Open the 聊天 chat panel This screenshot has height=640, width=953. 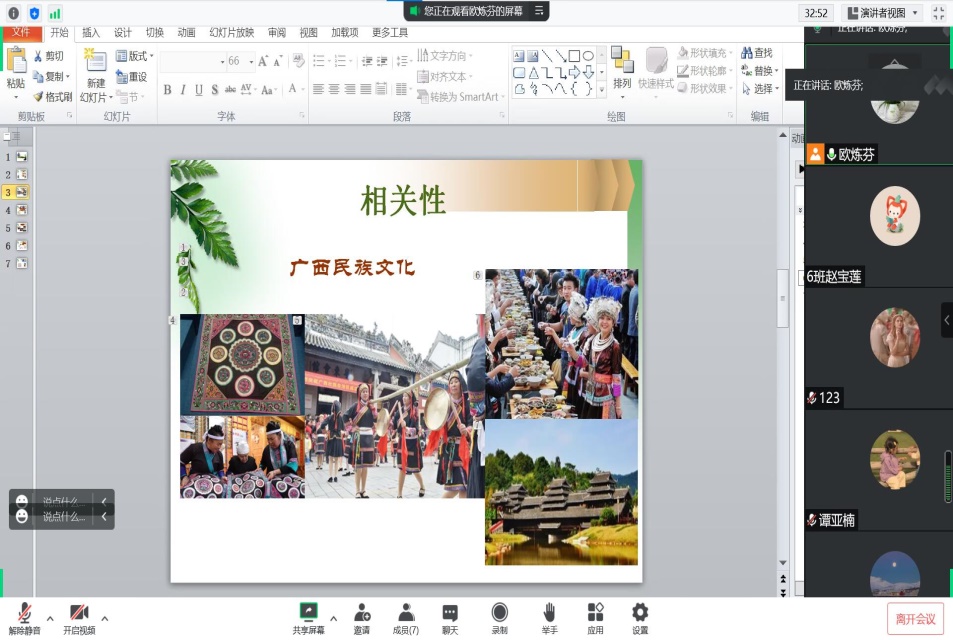tap(450, 617)
